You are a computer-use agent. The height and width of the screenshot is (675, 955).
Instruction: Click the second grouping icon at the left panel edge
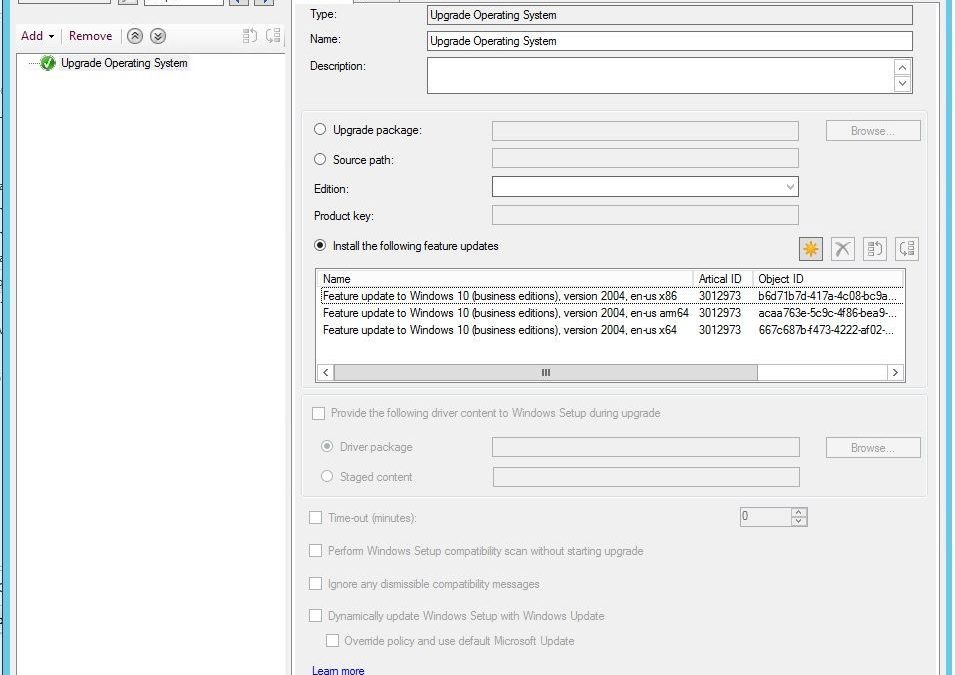(273, 36)
